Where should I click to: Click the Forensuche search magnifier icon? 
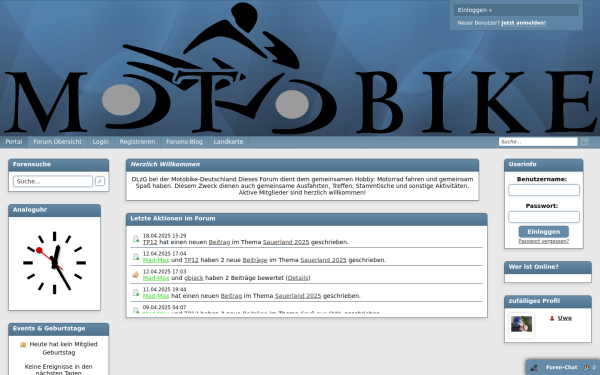[100, 181]
